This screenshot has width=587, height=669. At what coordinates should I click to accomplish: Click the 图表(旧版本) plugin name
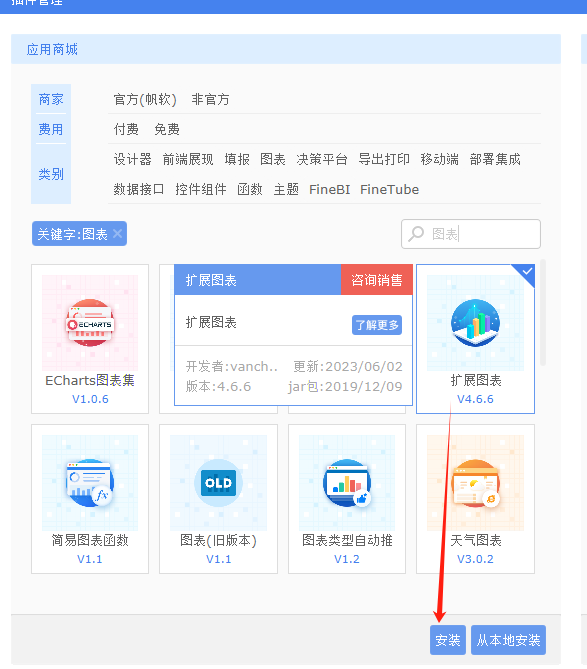(218, 540)
